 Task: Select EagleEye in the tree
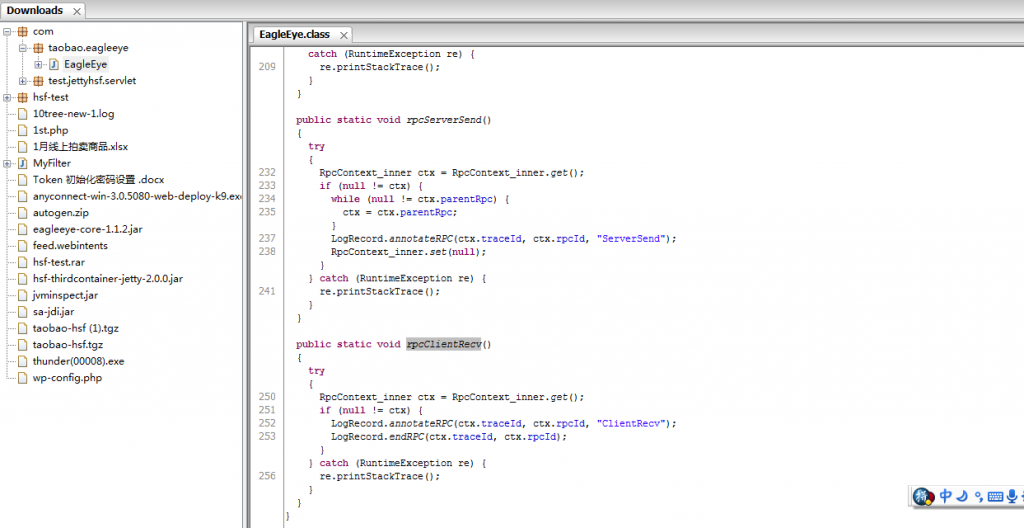(x=86, y=64)
